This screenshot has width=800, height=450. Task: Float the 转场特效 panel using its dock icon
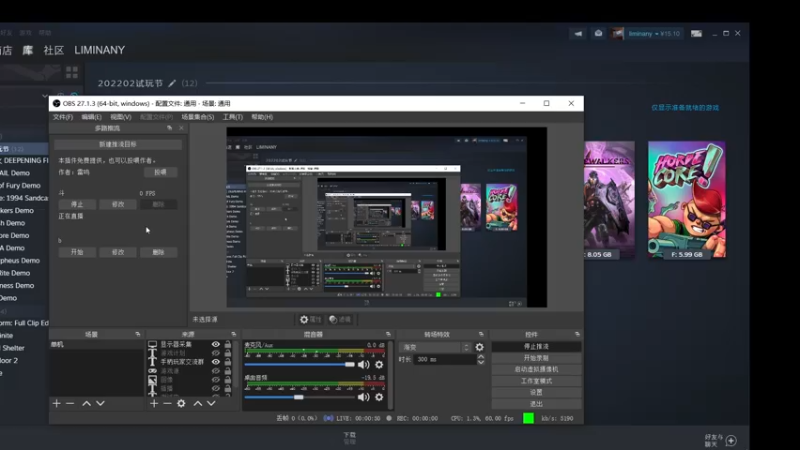(481, 334)
